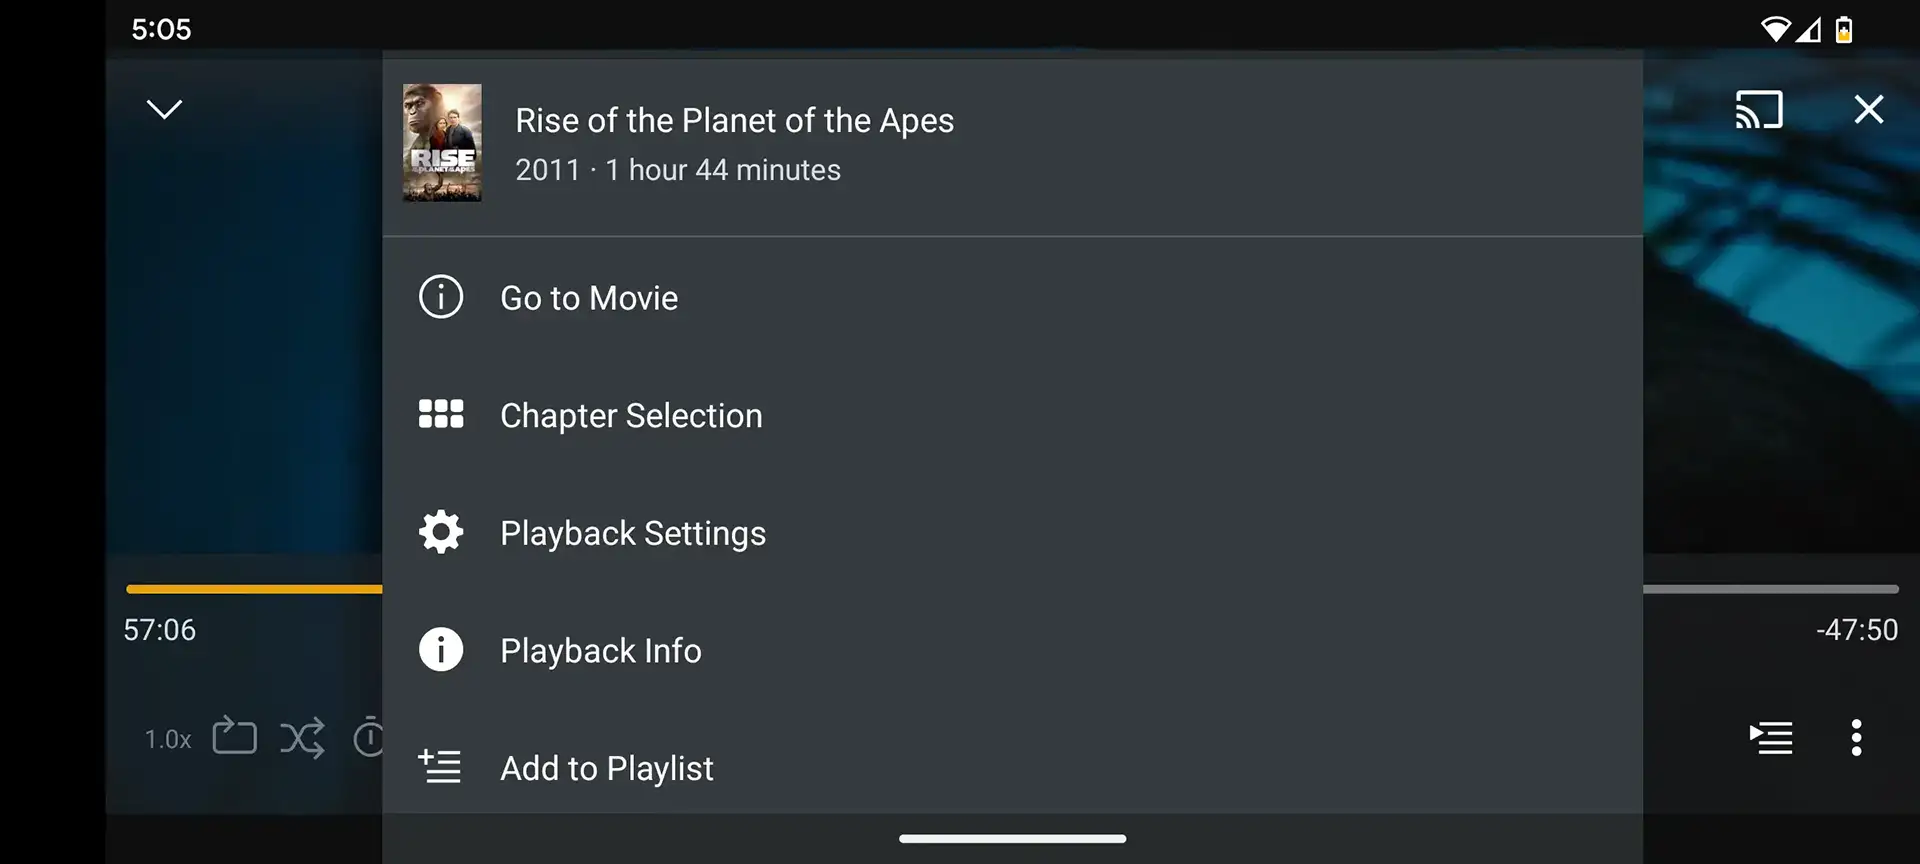
Task: Tap the Playback Info circle icon
Action: pyautogui.click(x=440, y=649)
